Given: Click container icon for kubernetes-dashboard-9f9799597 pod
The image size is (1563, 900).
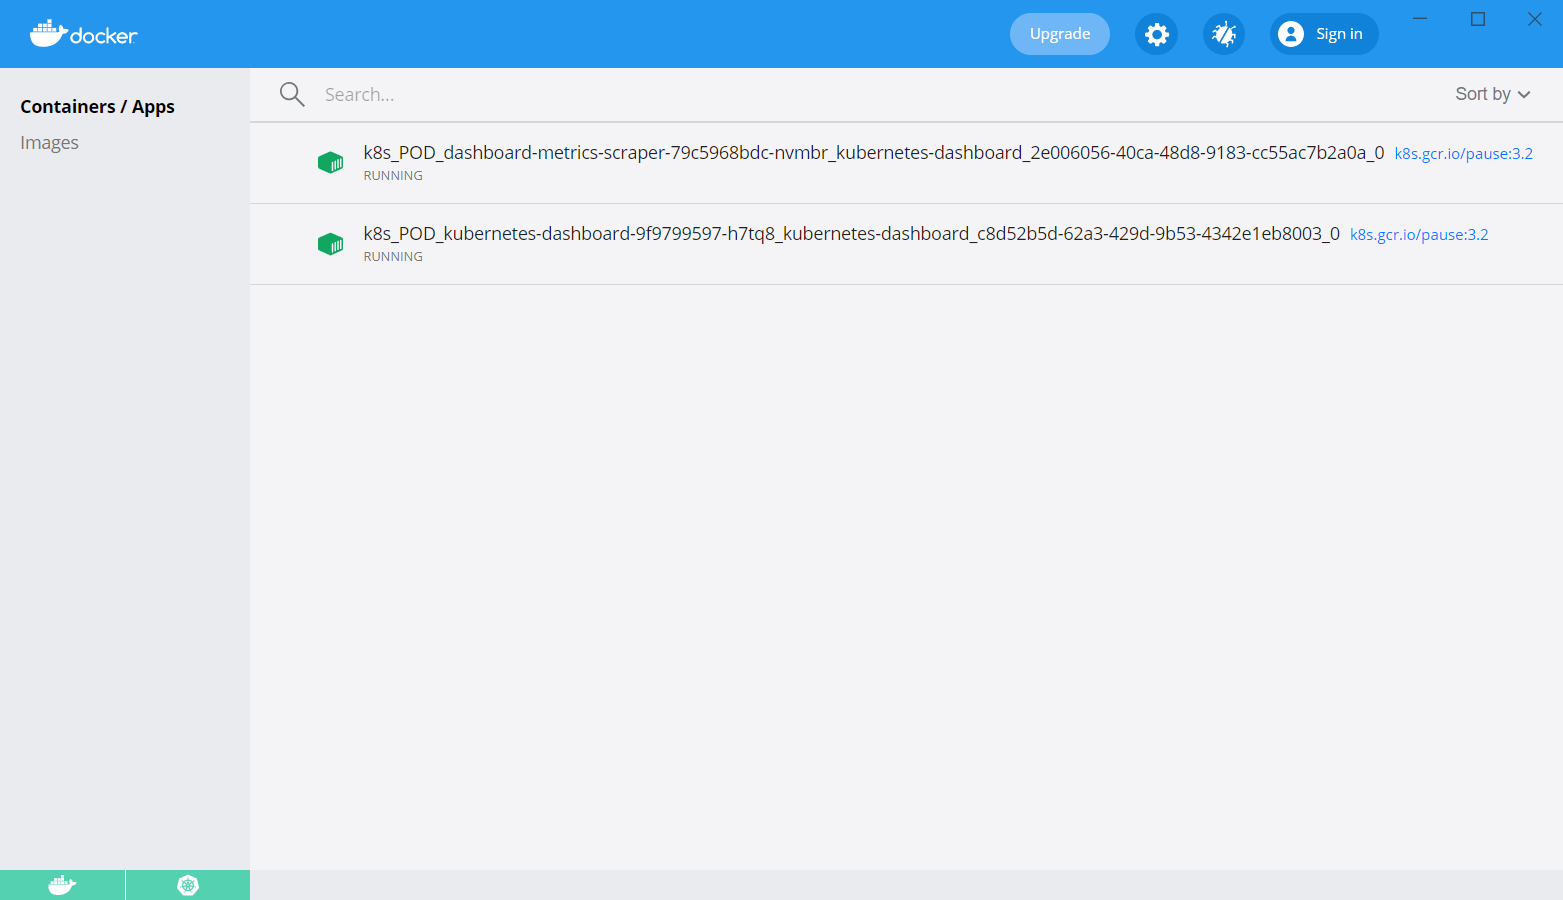Looking at the screenshot, I should tap(330, 243).
